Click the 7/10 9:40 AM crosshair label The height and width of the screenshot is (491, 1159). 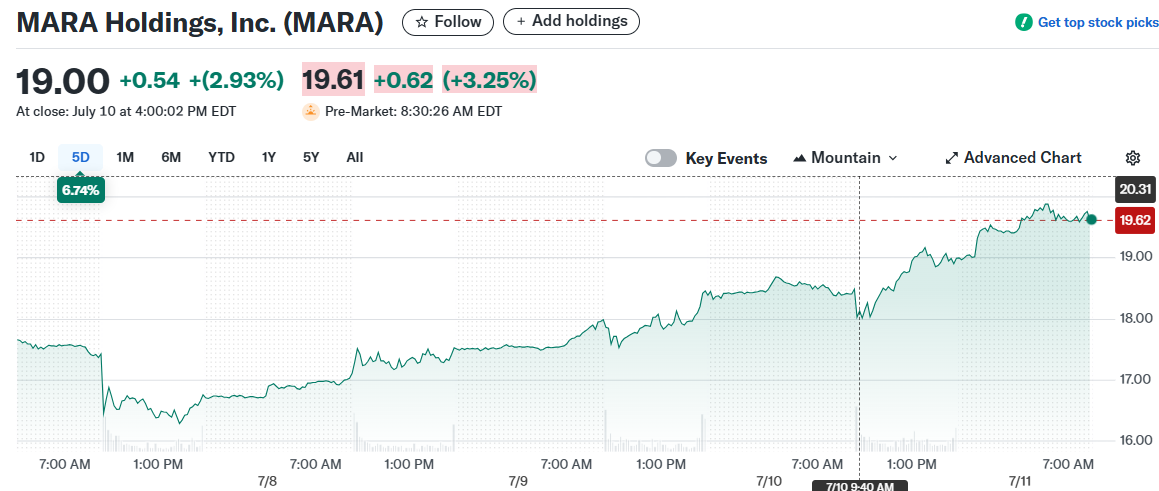(x=859, y=486)
